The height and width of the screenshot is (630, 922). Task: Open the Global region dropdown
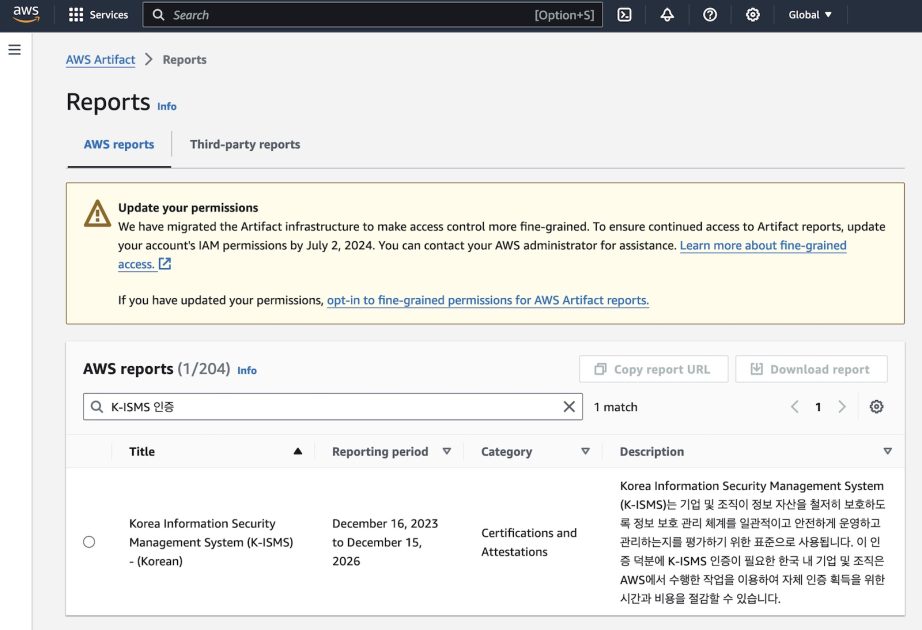(808, 14)
